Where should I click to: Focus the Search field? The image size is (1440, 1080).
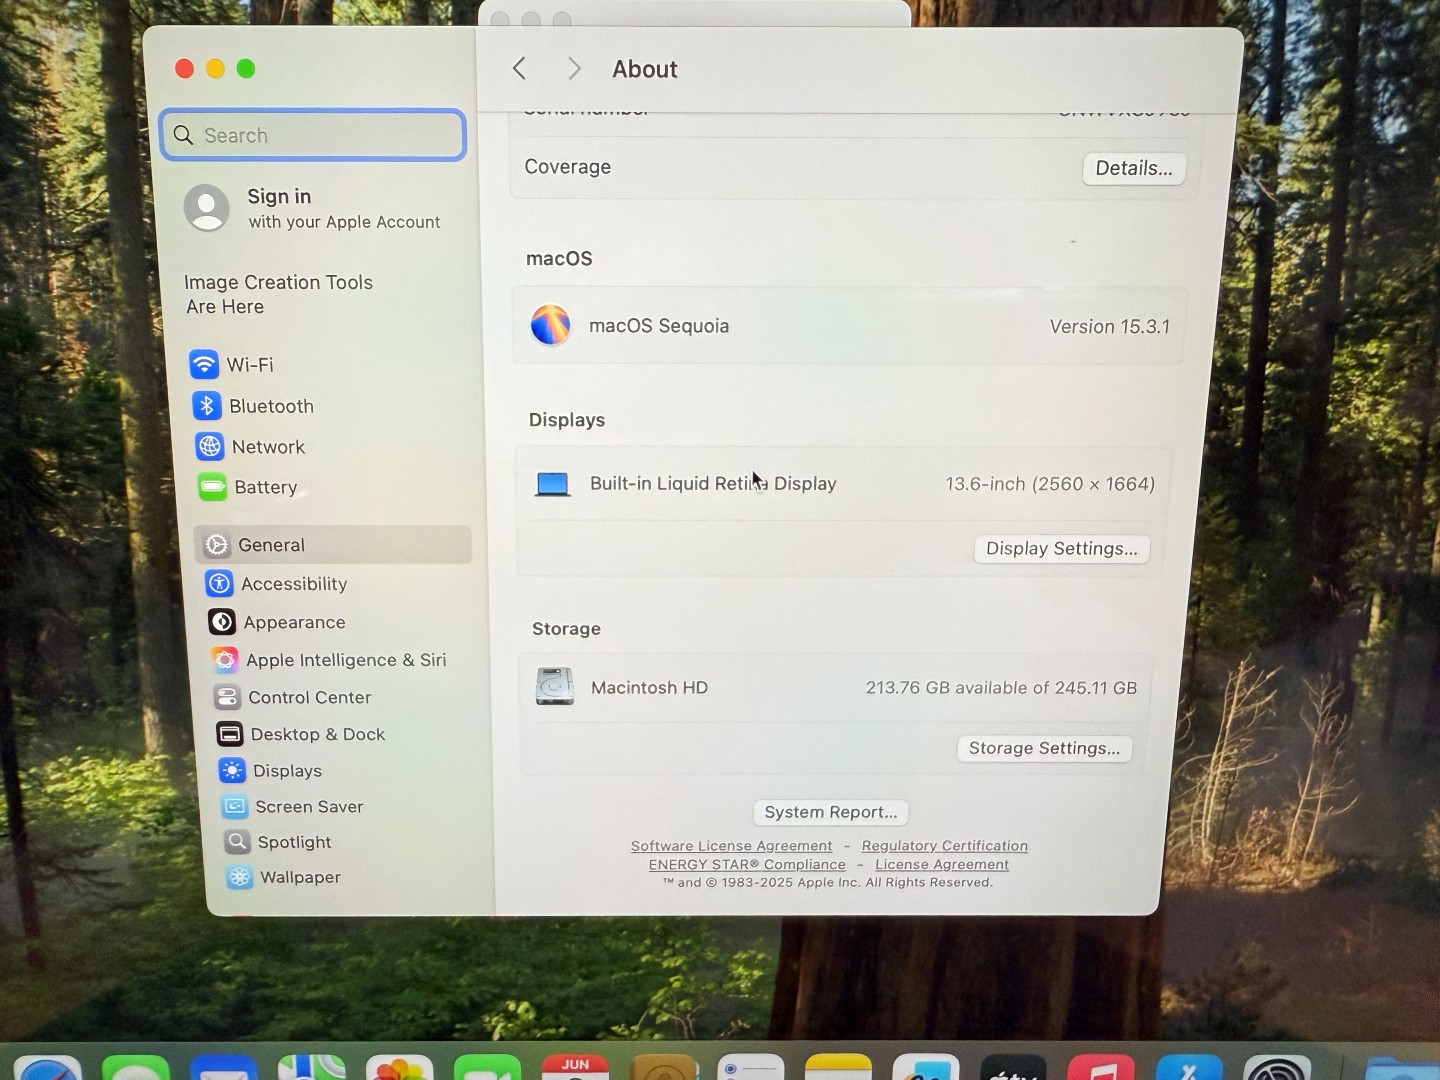pos(313,135)
